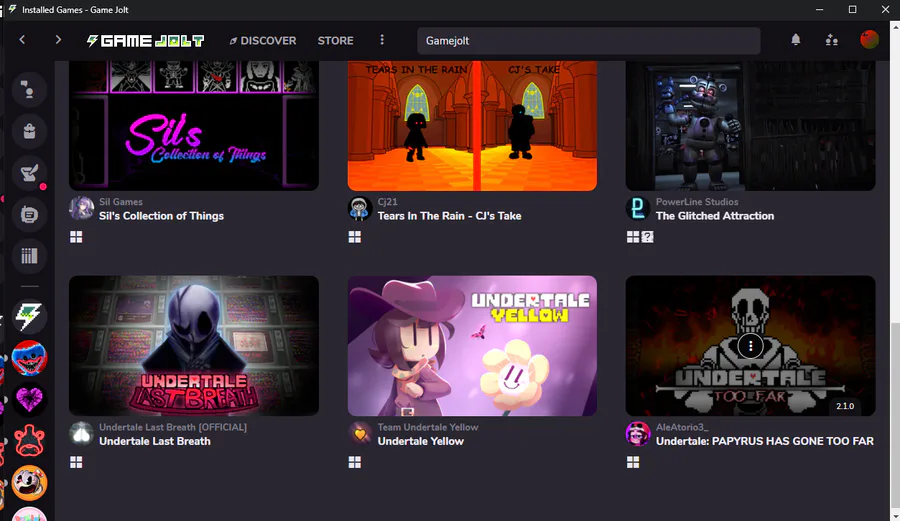
Task: Open Tears In The Rain thumbnail
Action: (472, 126)
